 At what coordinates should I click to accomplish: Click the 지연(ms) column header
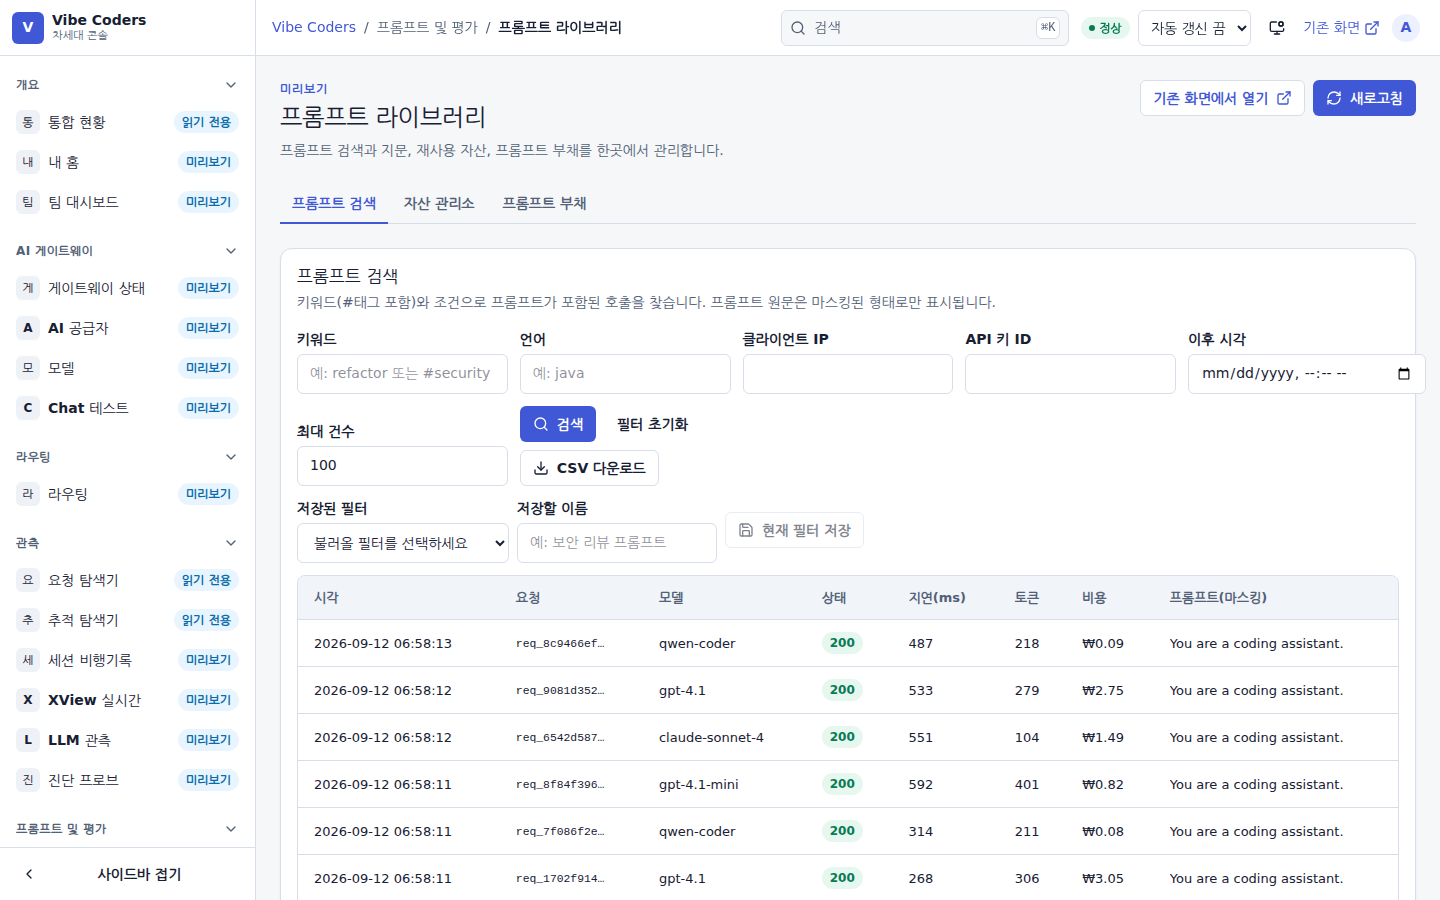tap(937, 597)
